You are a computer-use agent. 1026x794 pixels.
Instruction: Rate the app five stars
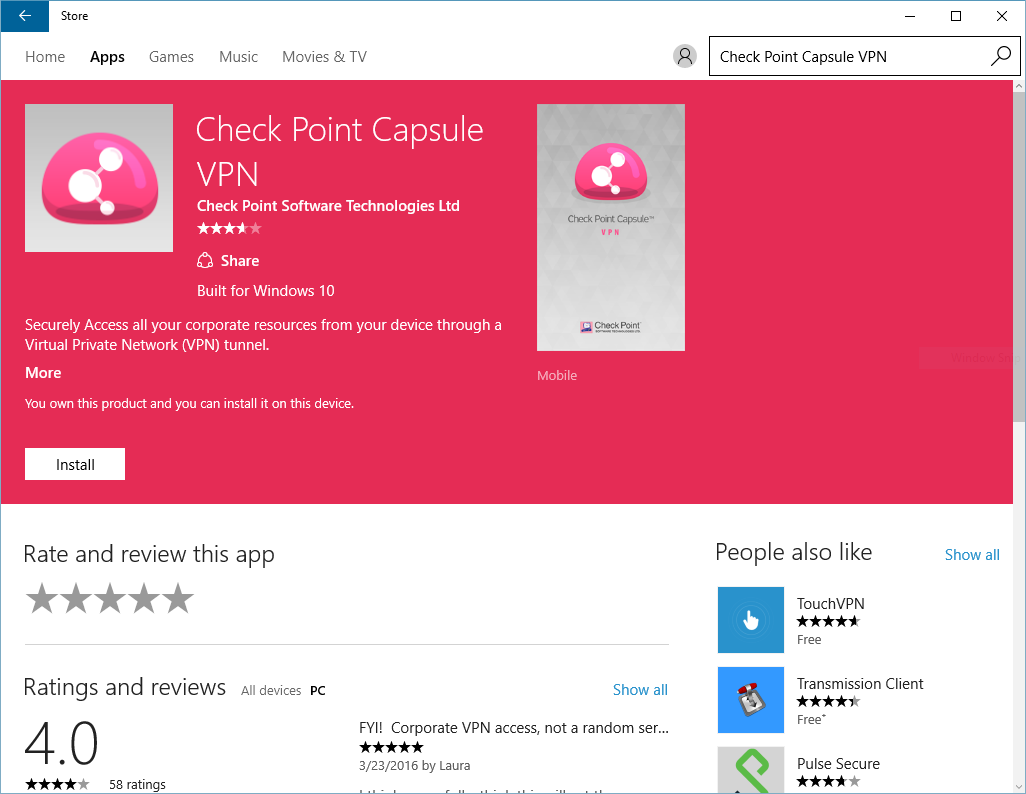click(178, 599)
